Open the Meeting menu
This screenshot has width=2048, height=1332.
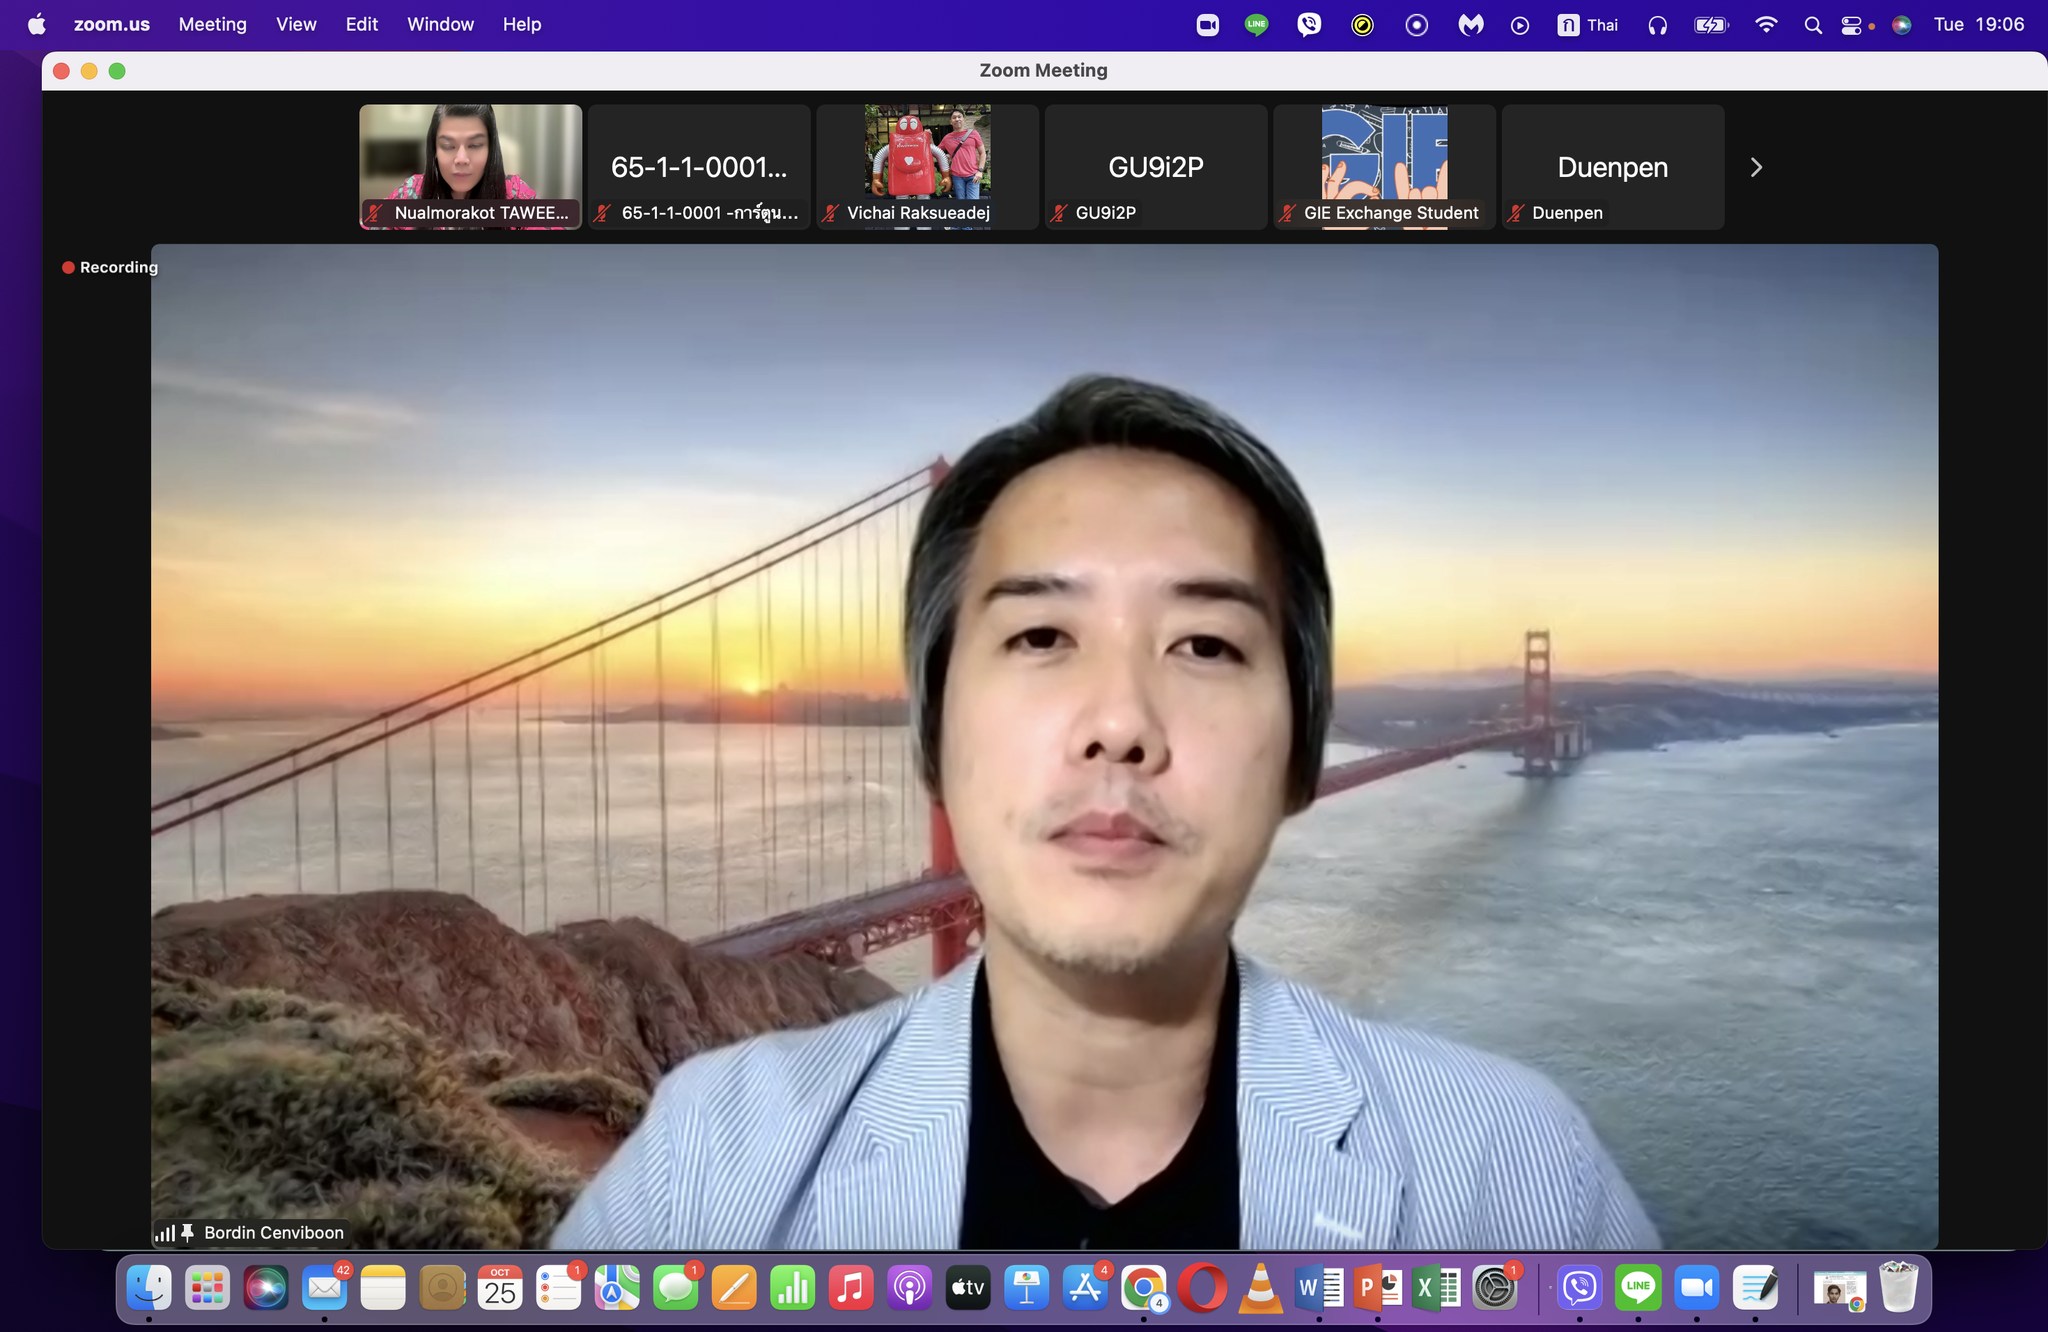coord(212,25)
